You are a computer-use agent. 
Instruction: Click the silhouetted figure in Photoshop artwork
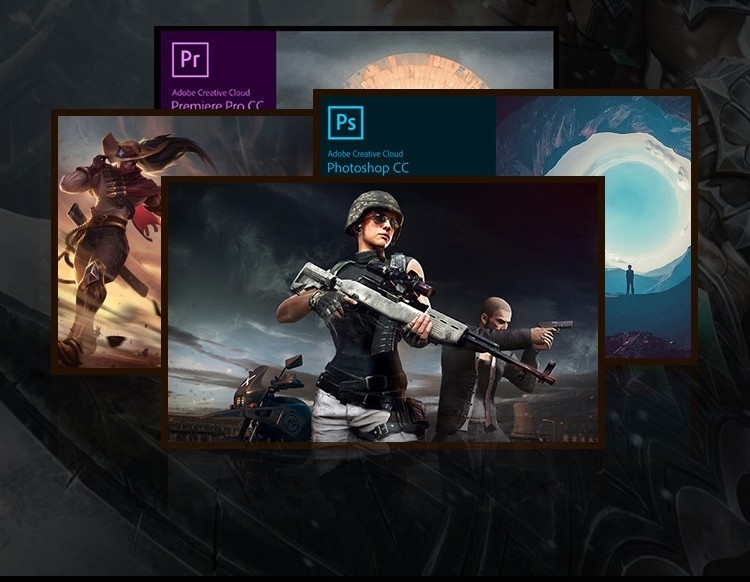coord(630,278)
